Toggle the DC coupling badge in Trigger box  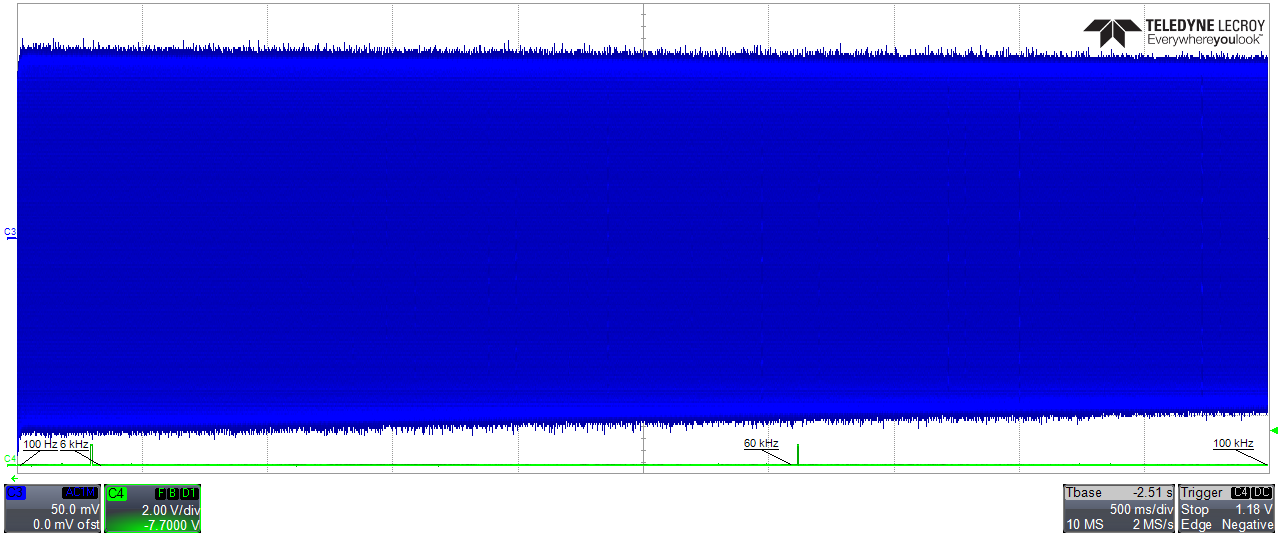pos(1263,493)
